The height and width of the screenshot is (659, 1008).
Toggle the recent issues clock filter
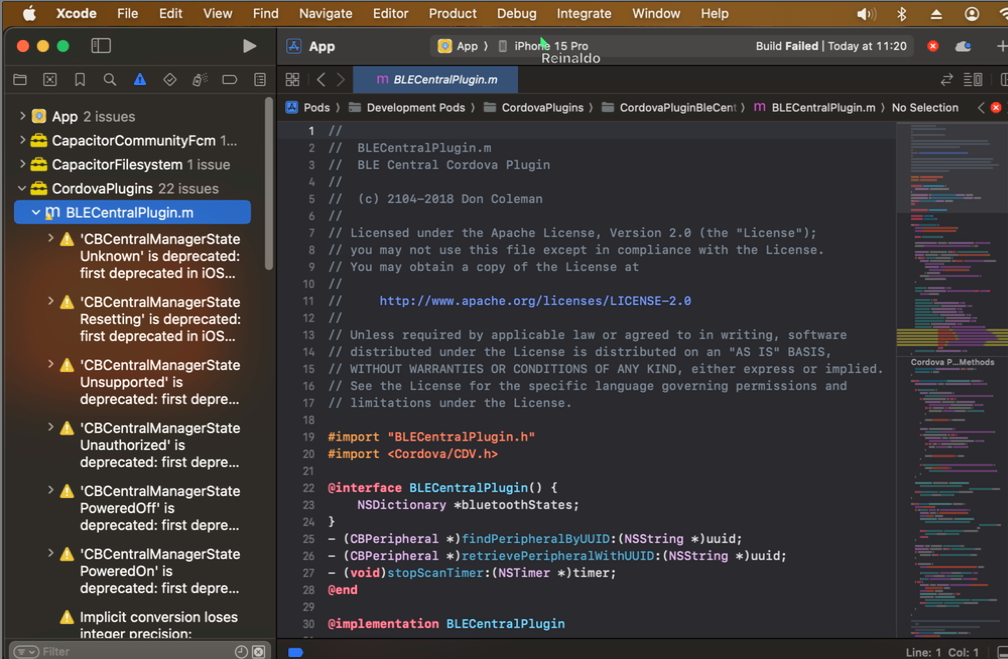241,651
